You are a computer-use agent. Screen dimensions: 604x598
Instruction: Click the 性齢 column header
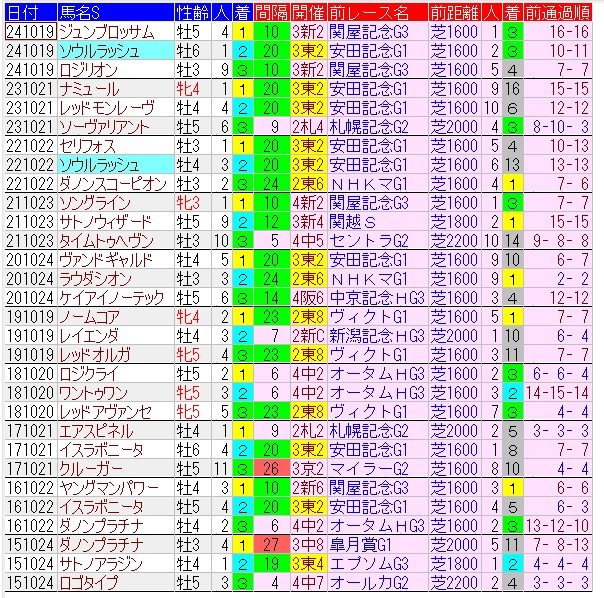191,13
